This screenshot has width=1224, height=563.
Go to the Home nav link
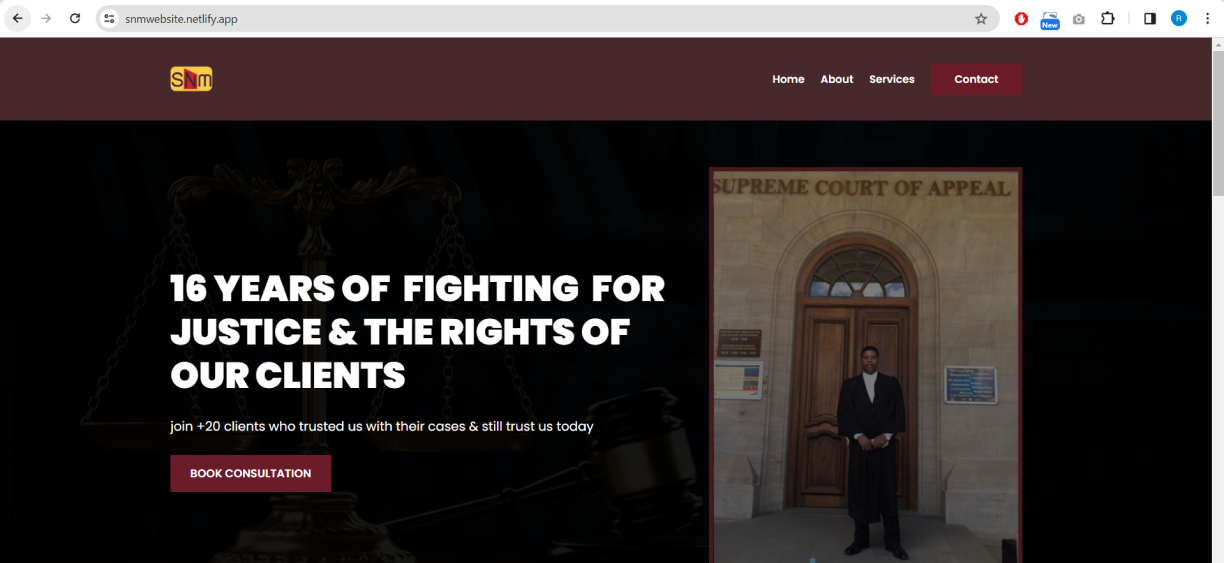coord(788,79)
